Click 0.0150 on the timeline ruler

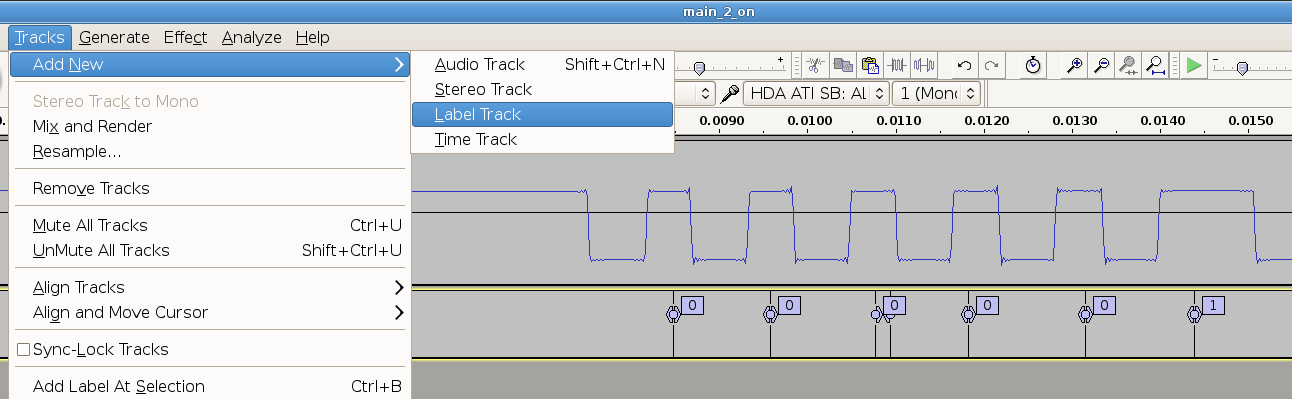(x=1252, y=120)
